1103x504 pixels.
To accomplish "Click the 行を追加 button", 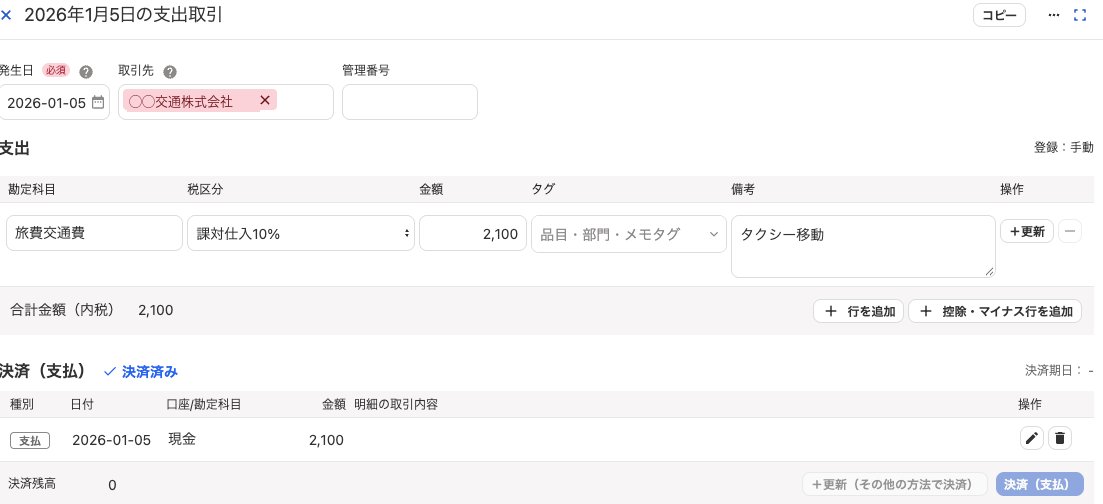I will coord(858,311).
